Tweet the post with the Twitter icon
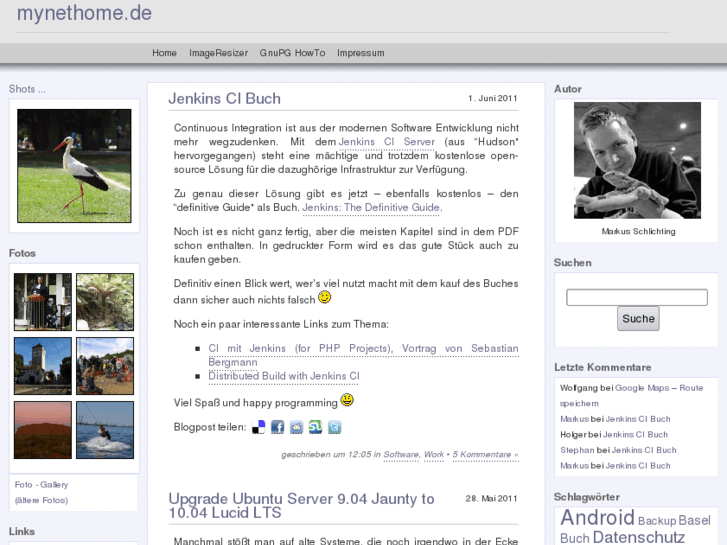Image resolution: width=727 pixels, height=545 pixels. [334, 427]
